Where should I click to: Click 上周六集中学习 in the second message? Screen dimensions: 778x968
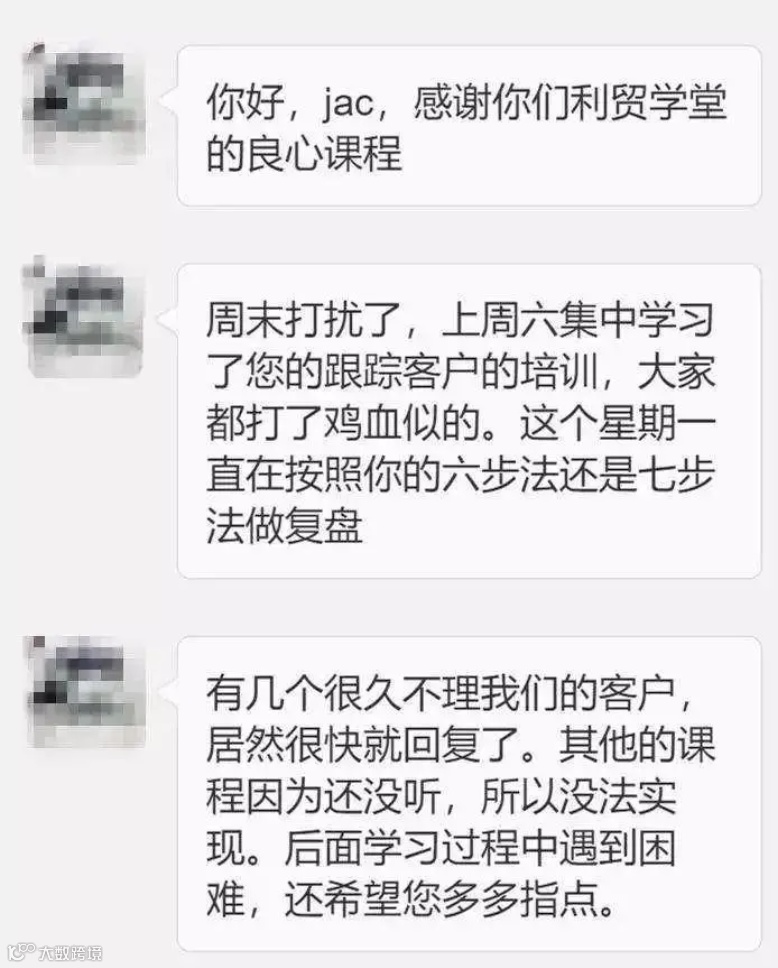point(579,321)
